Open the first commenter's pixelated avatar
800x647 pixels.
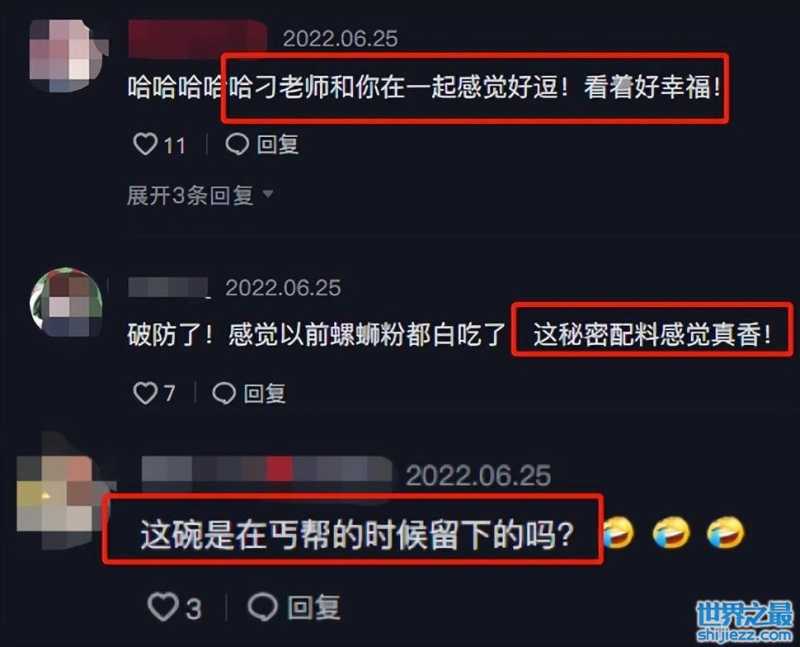67,56
